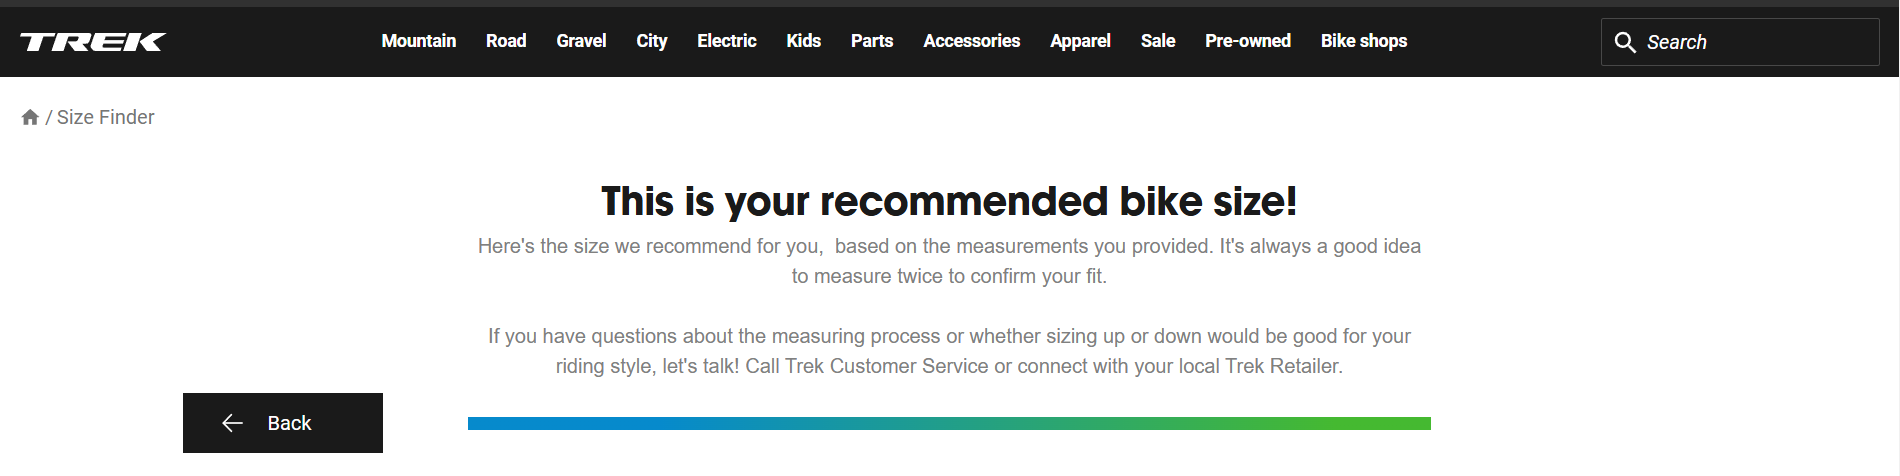Image resolution: width=1900 pixels, height=476 pixels.
Task: Find Bike shops via the navigation
Action: (x=1363, y=41)
